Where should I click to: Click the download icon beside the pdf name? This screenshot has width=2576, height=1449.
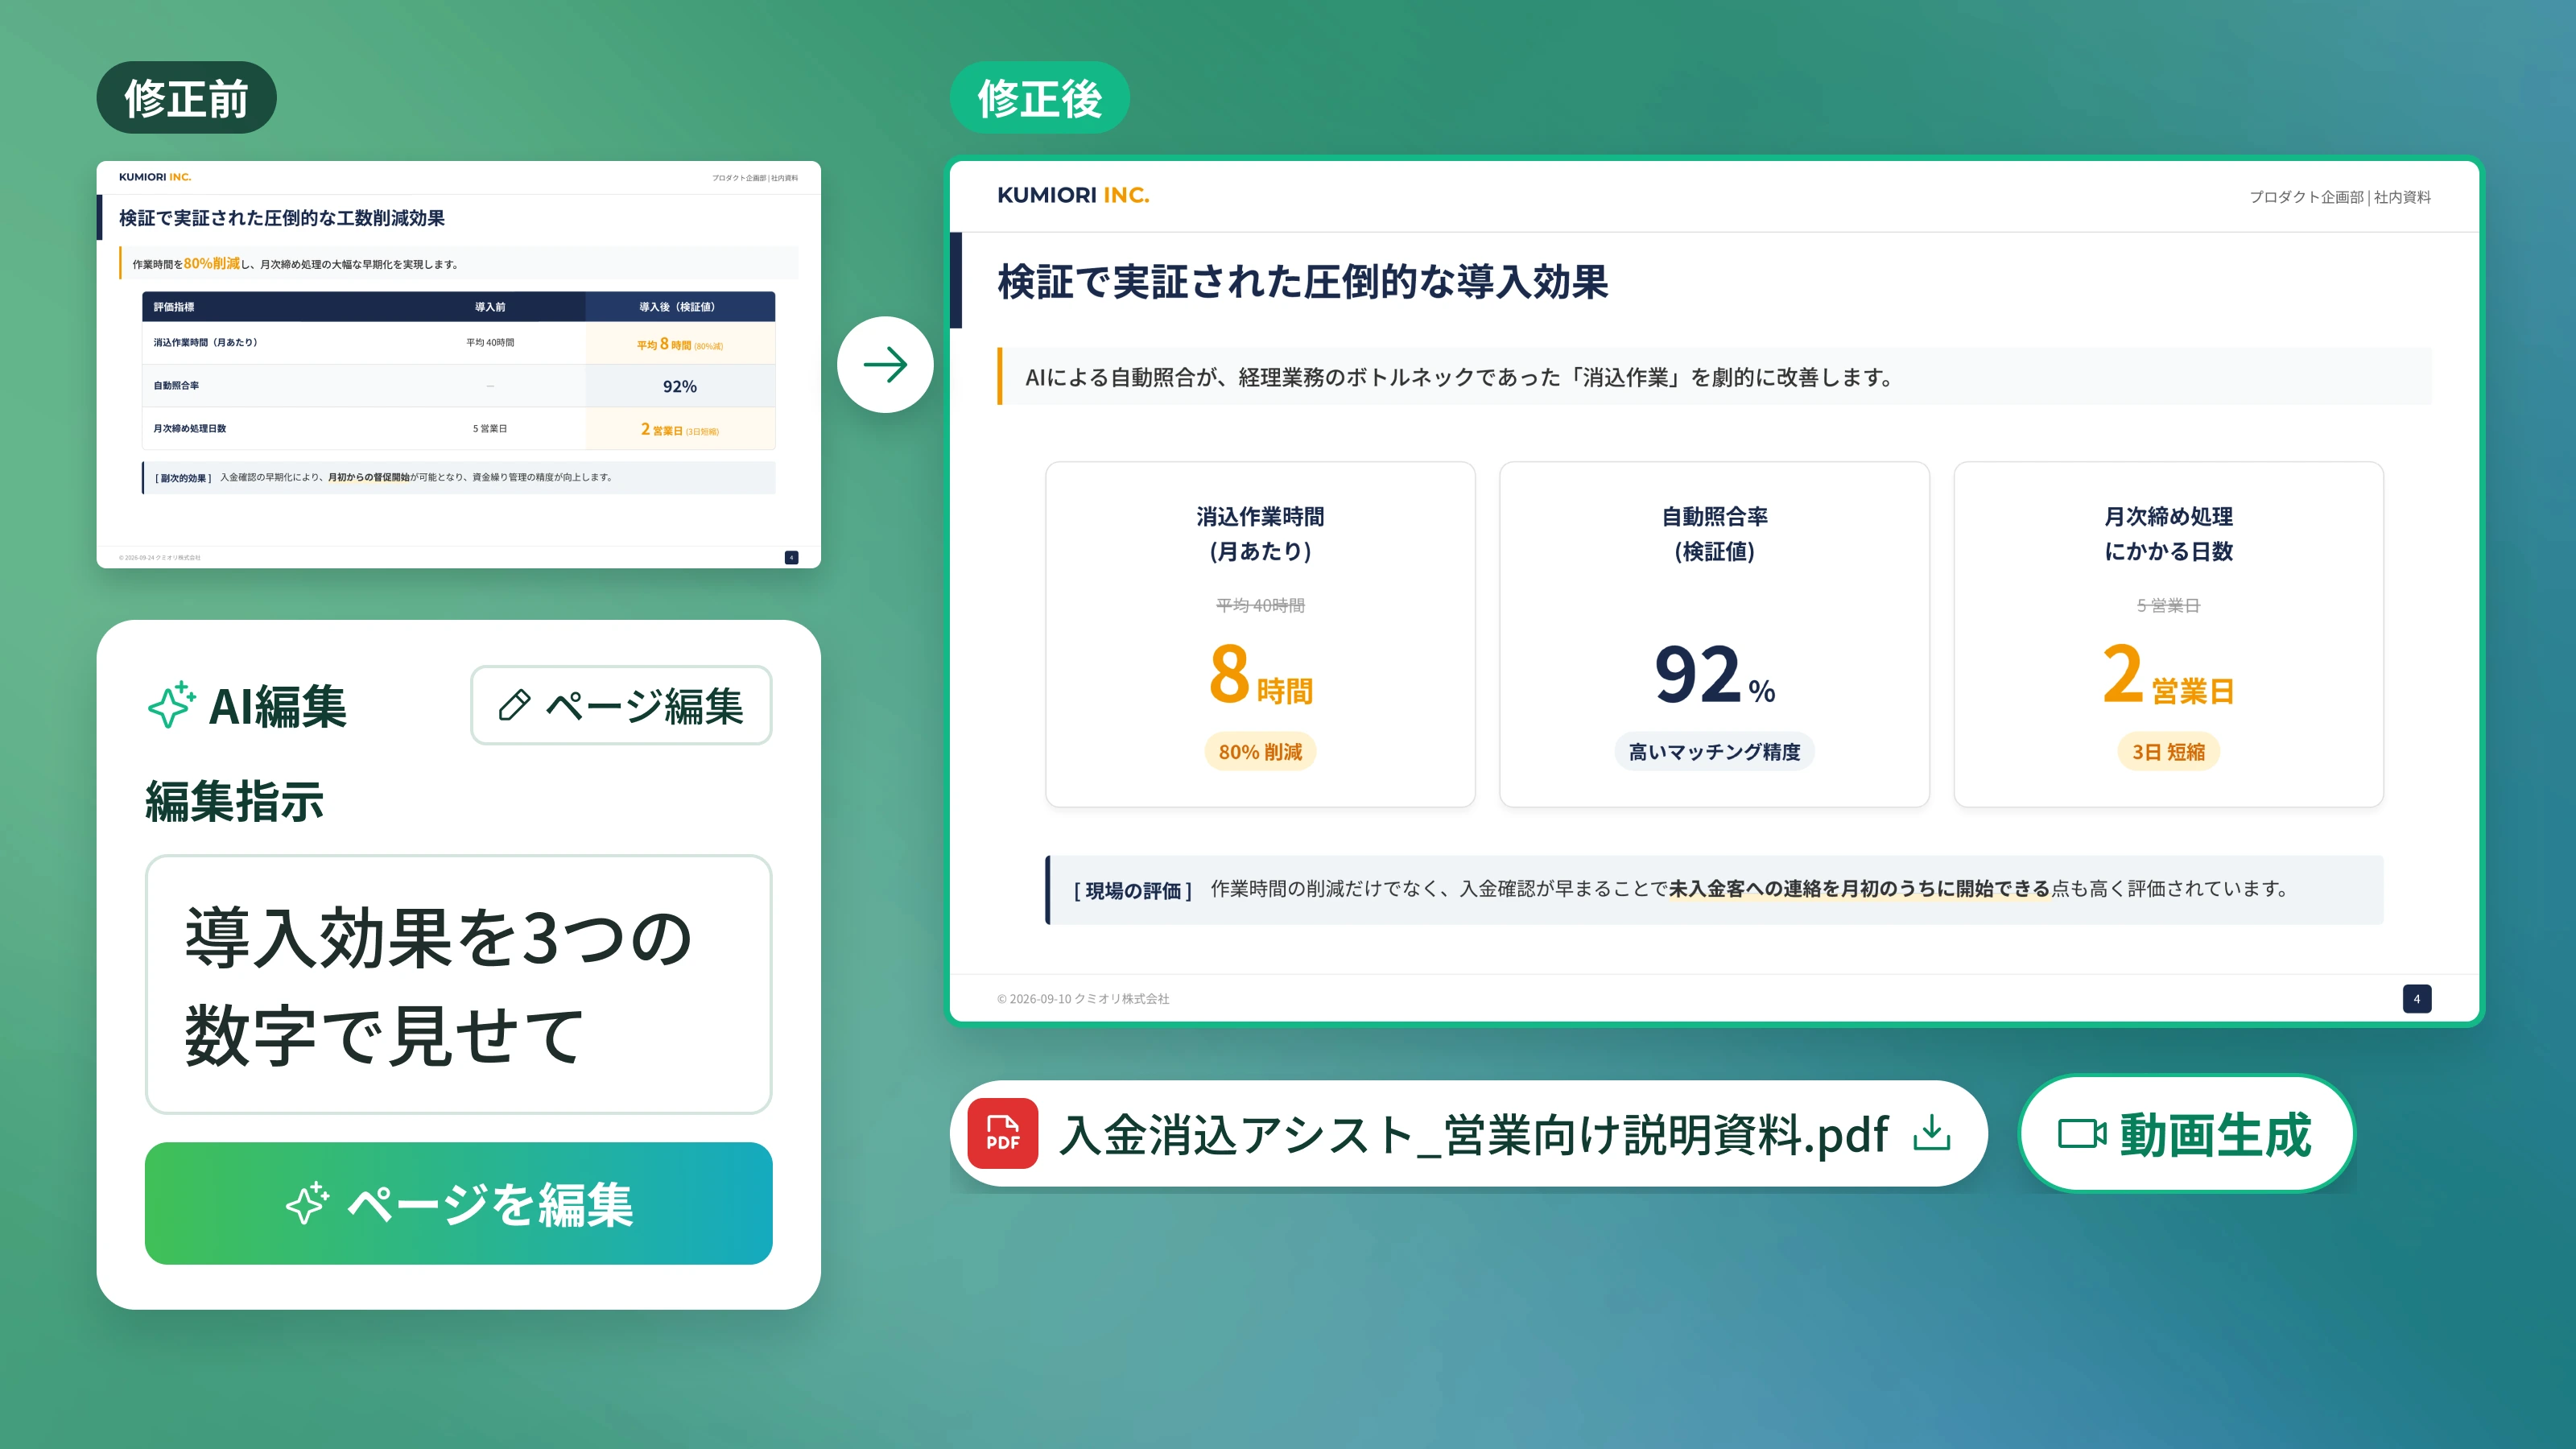click(1931, 1133)
